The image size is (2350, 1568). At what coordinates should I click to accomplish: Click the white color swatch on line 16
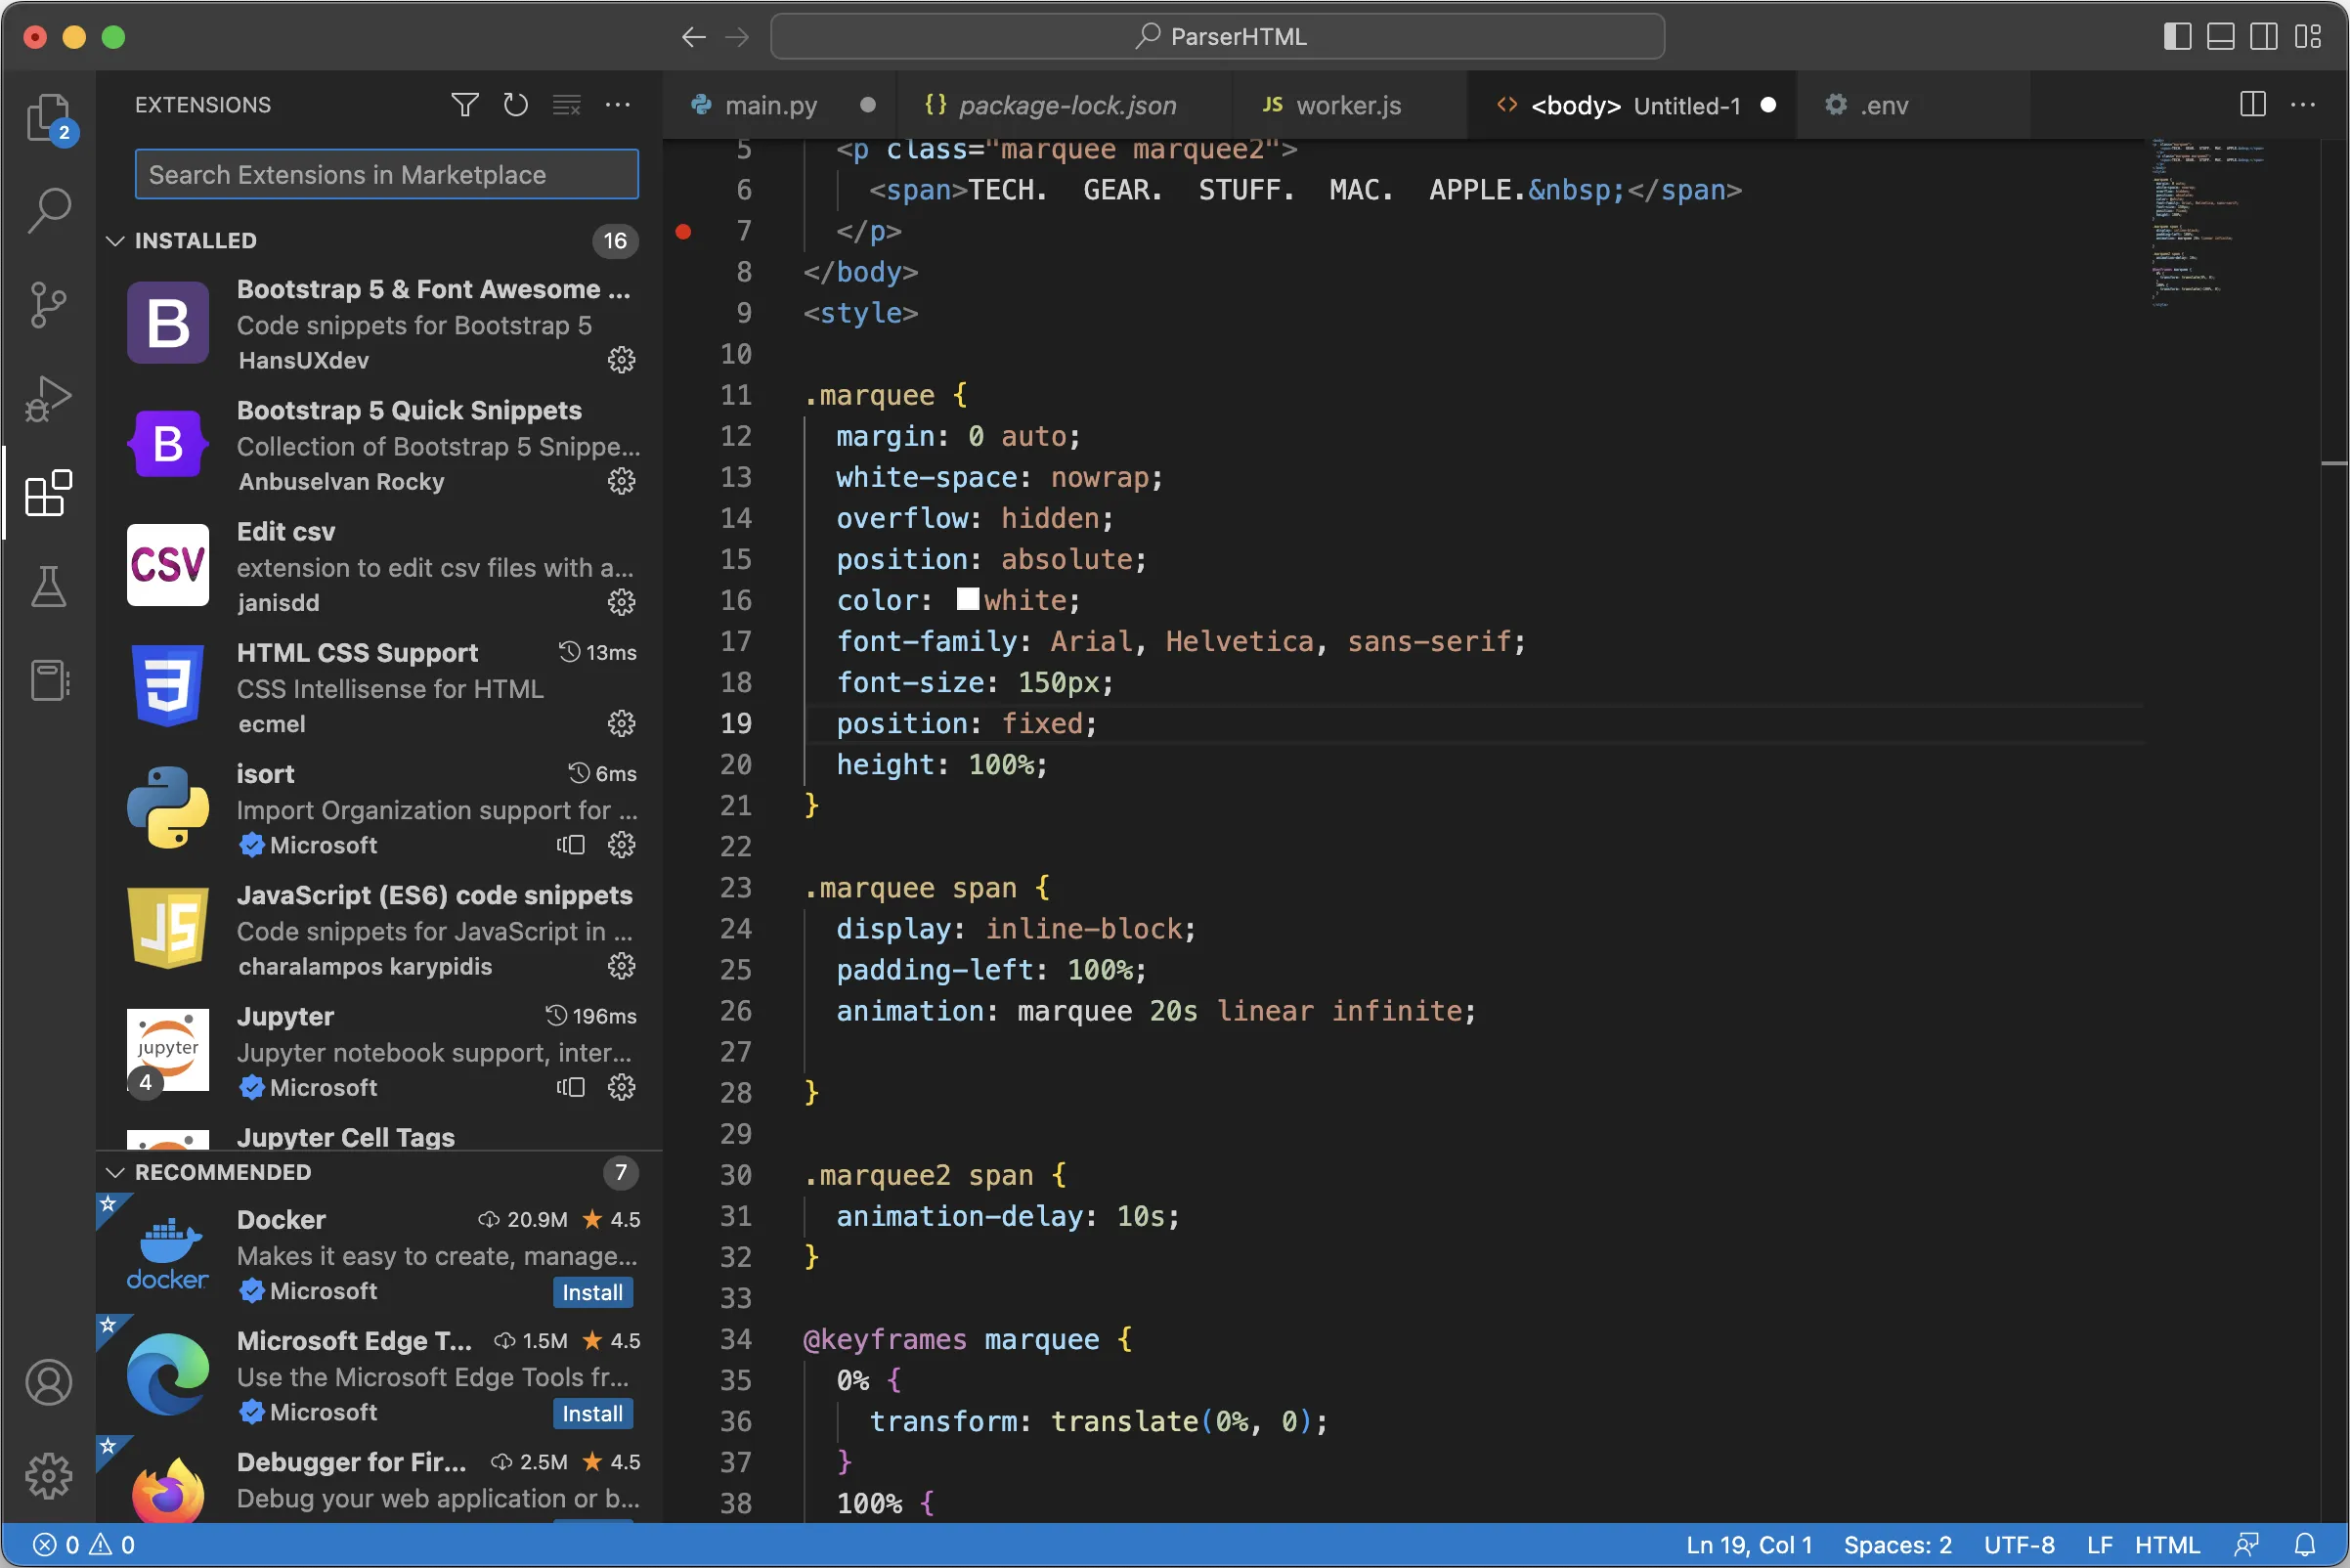point(967,600)
